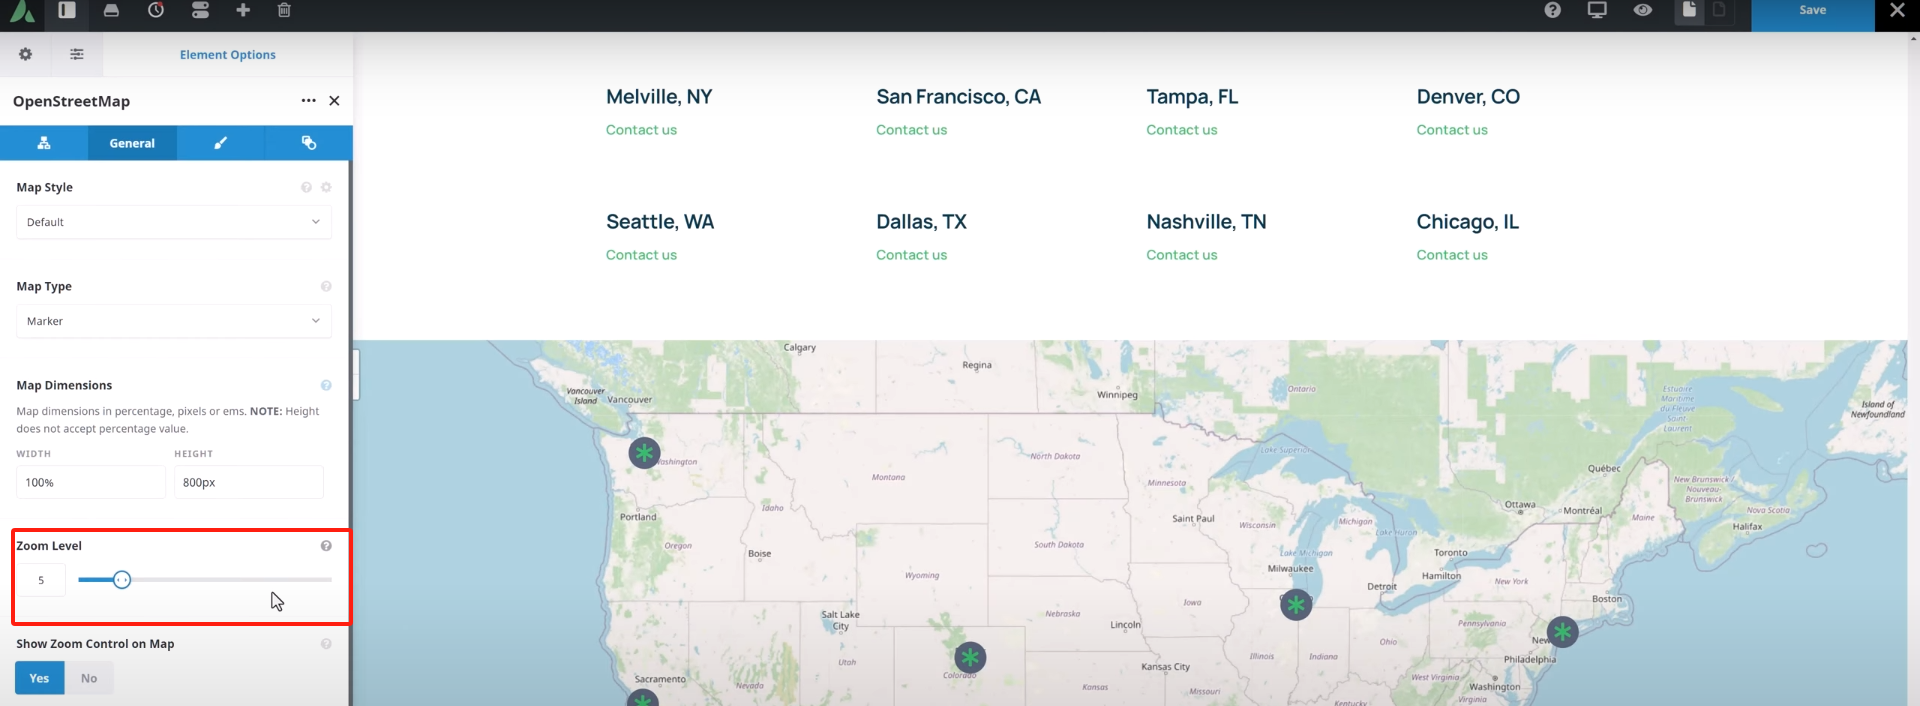1920x706 pixels.
Task: Open the question mark help icon in top toolbar
Action: coord(1552,10)
